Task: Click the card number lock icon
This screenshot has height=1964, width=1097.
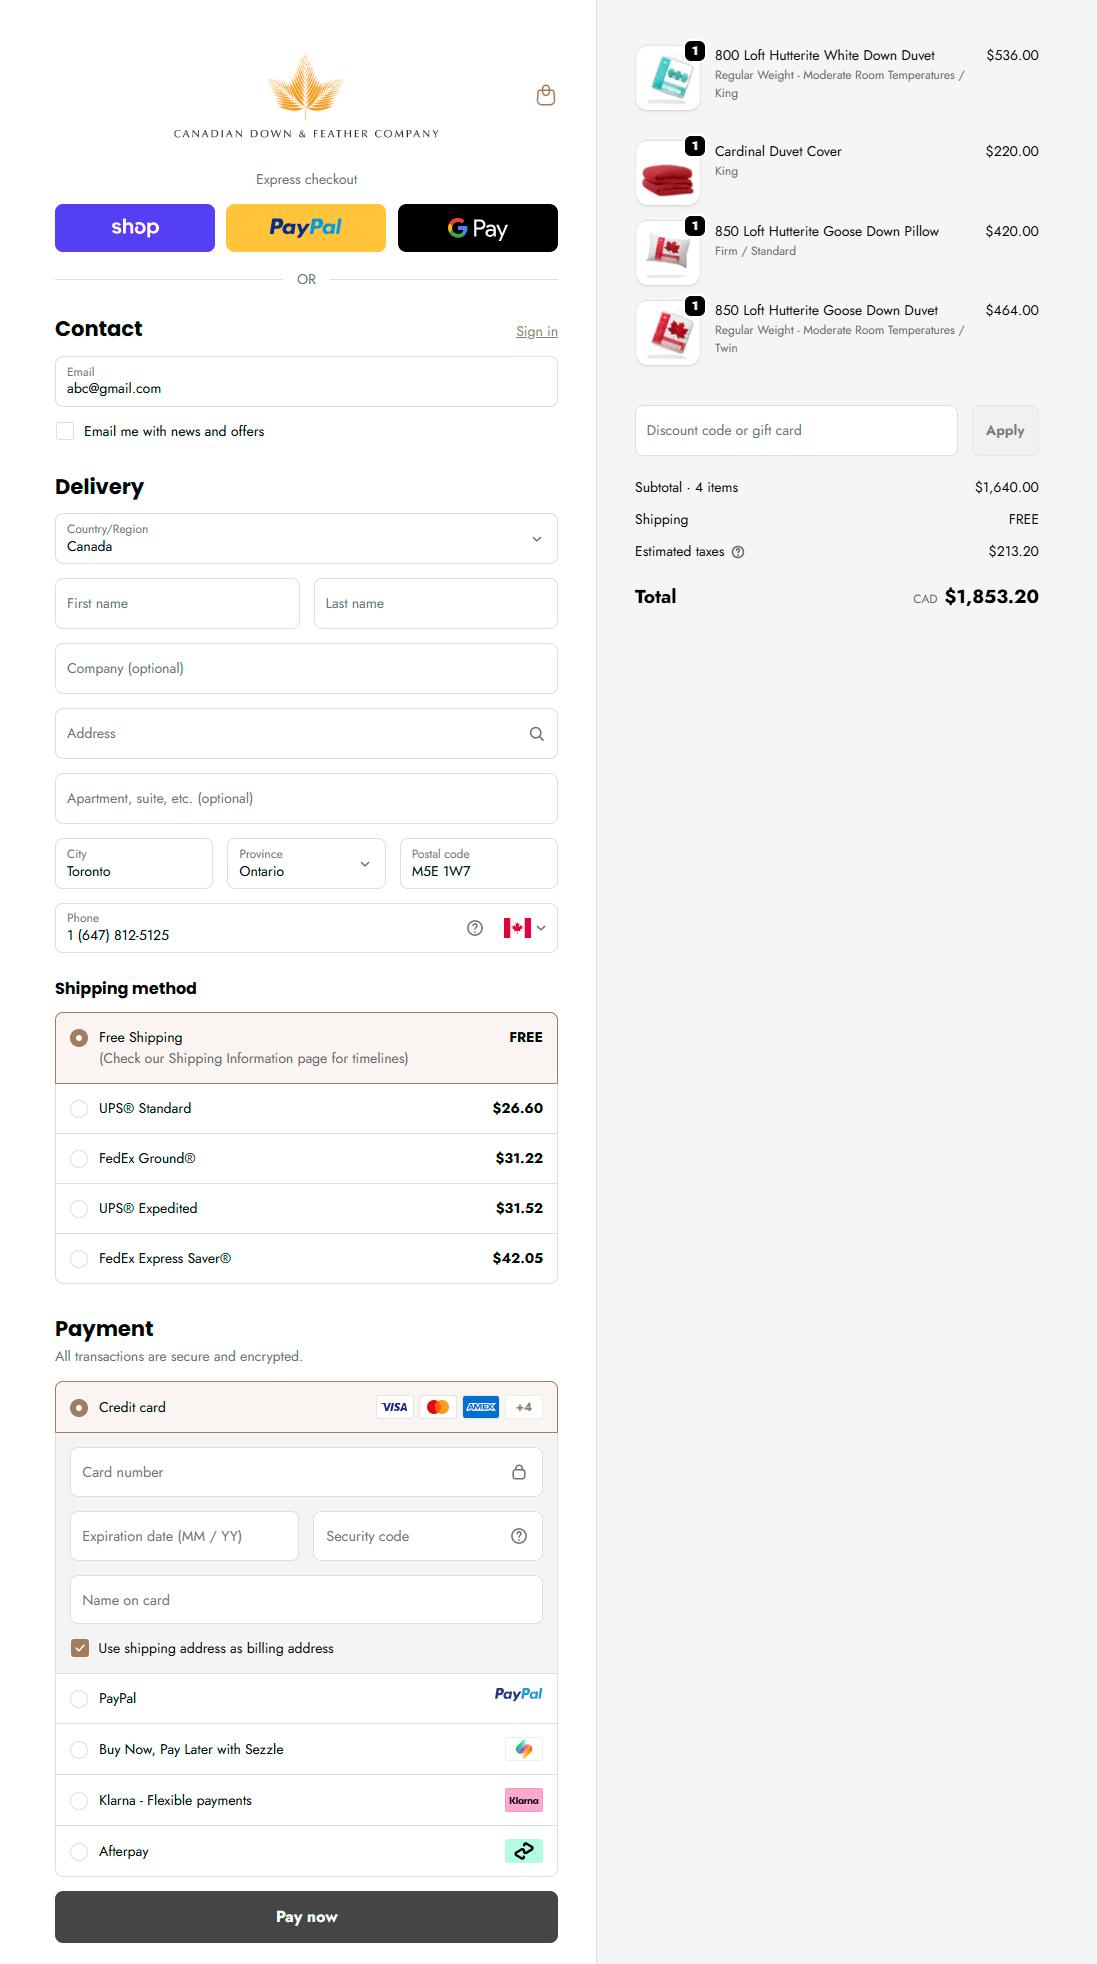Action: coord(519,1472)
